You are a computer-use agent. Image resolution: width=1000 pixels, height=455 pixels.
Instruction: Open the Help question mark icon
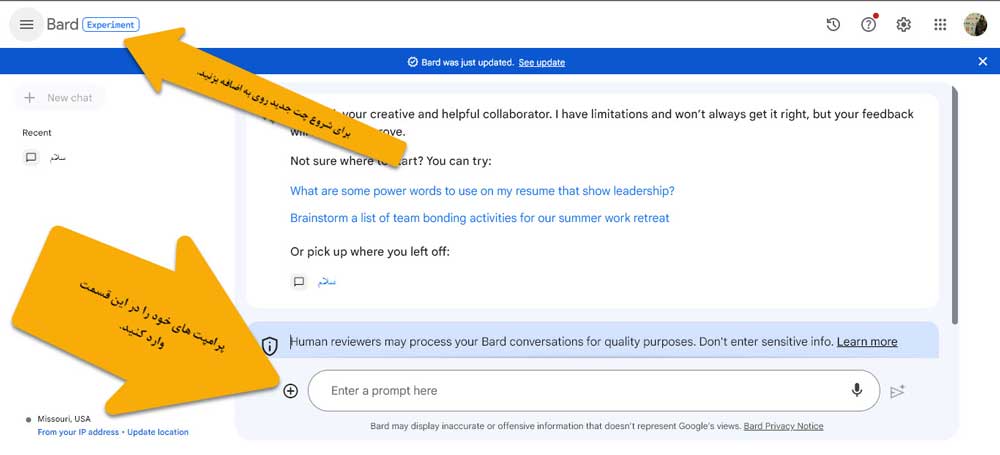868,25
